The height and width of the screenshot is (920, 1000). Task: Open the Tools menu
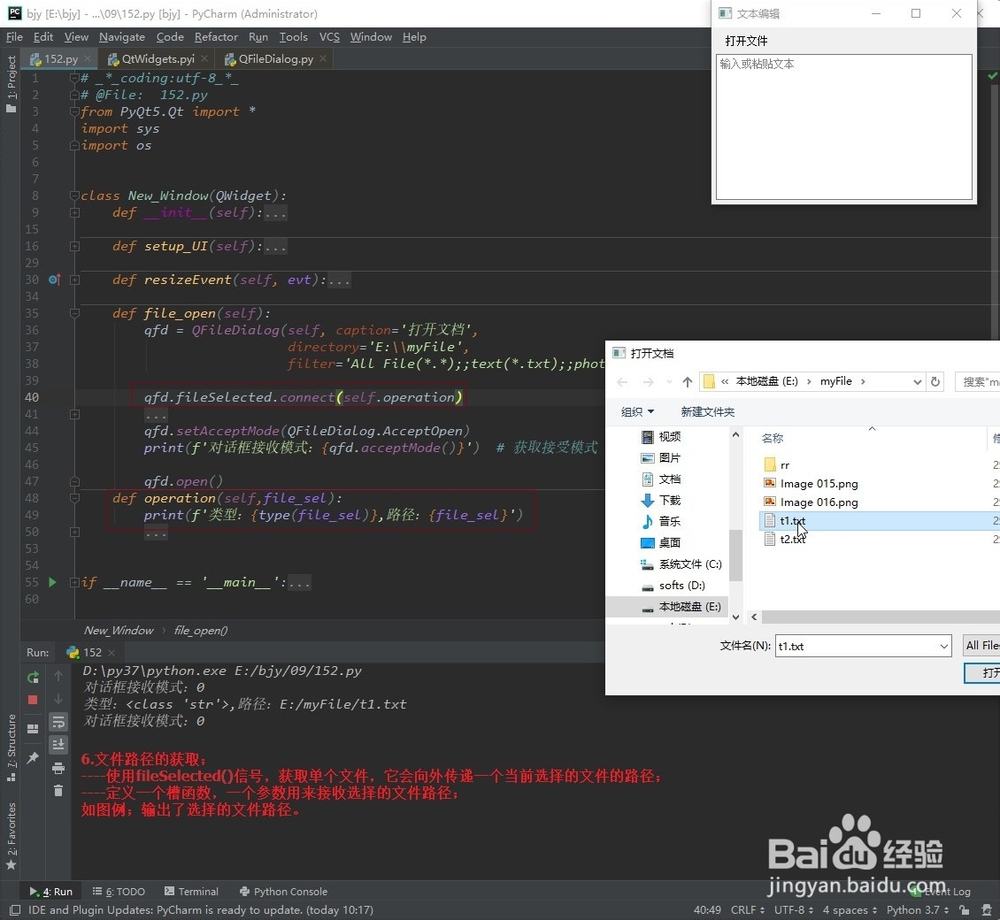tap(293, 37)
